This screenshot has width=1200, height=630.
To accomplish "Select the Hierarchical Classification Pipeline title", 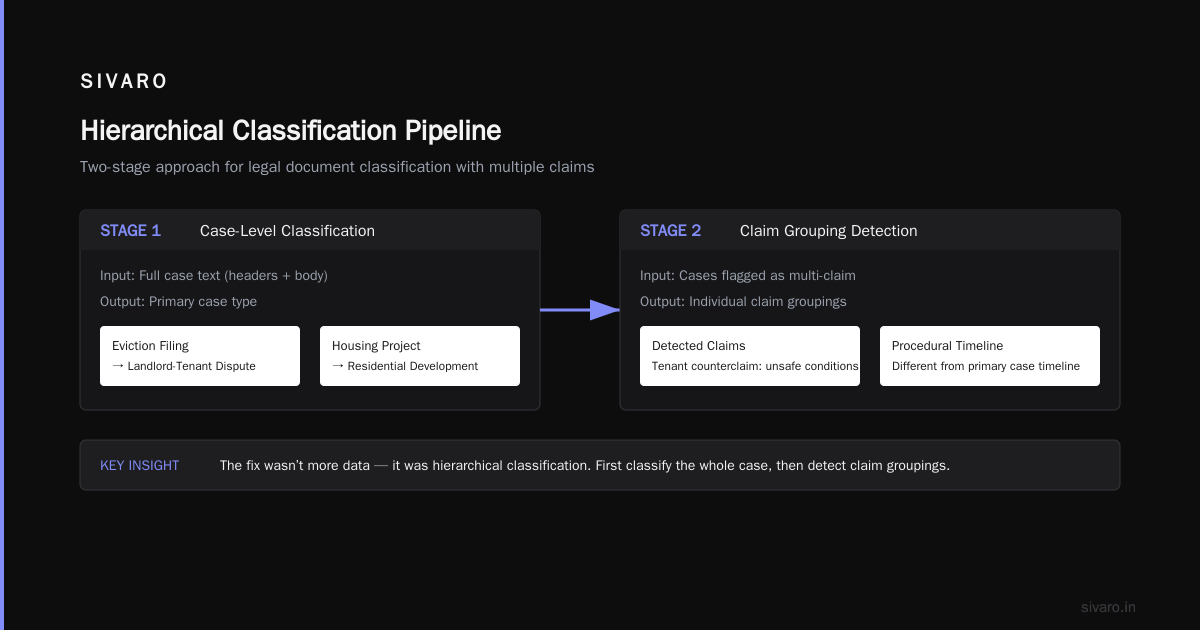I will (x=290, y=130).
